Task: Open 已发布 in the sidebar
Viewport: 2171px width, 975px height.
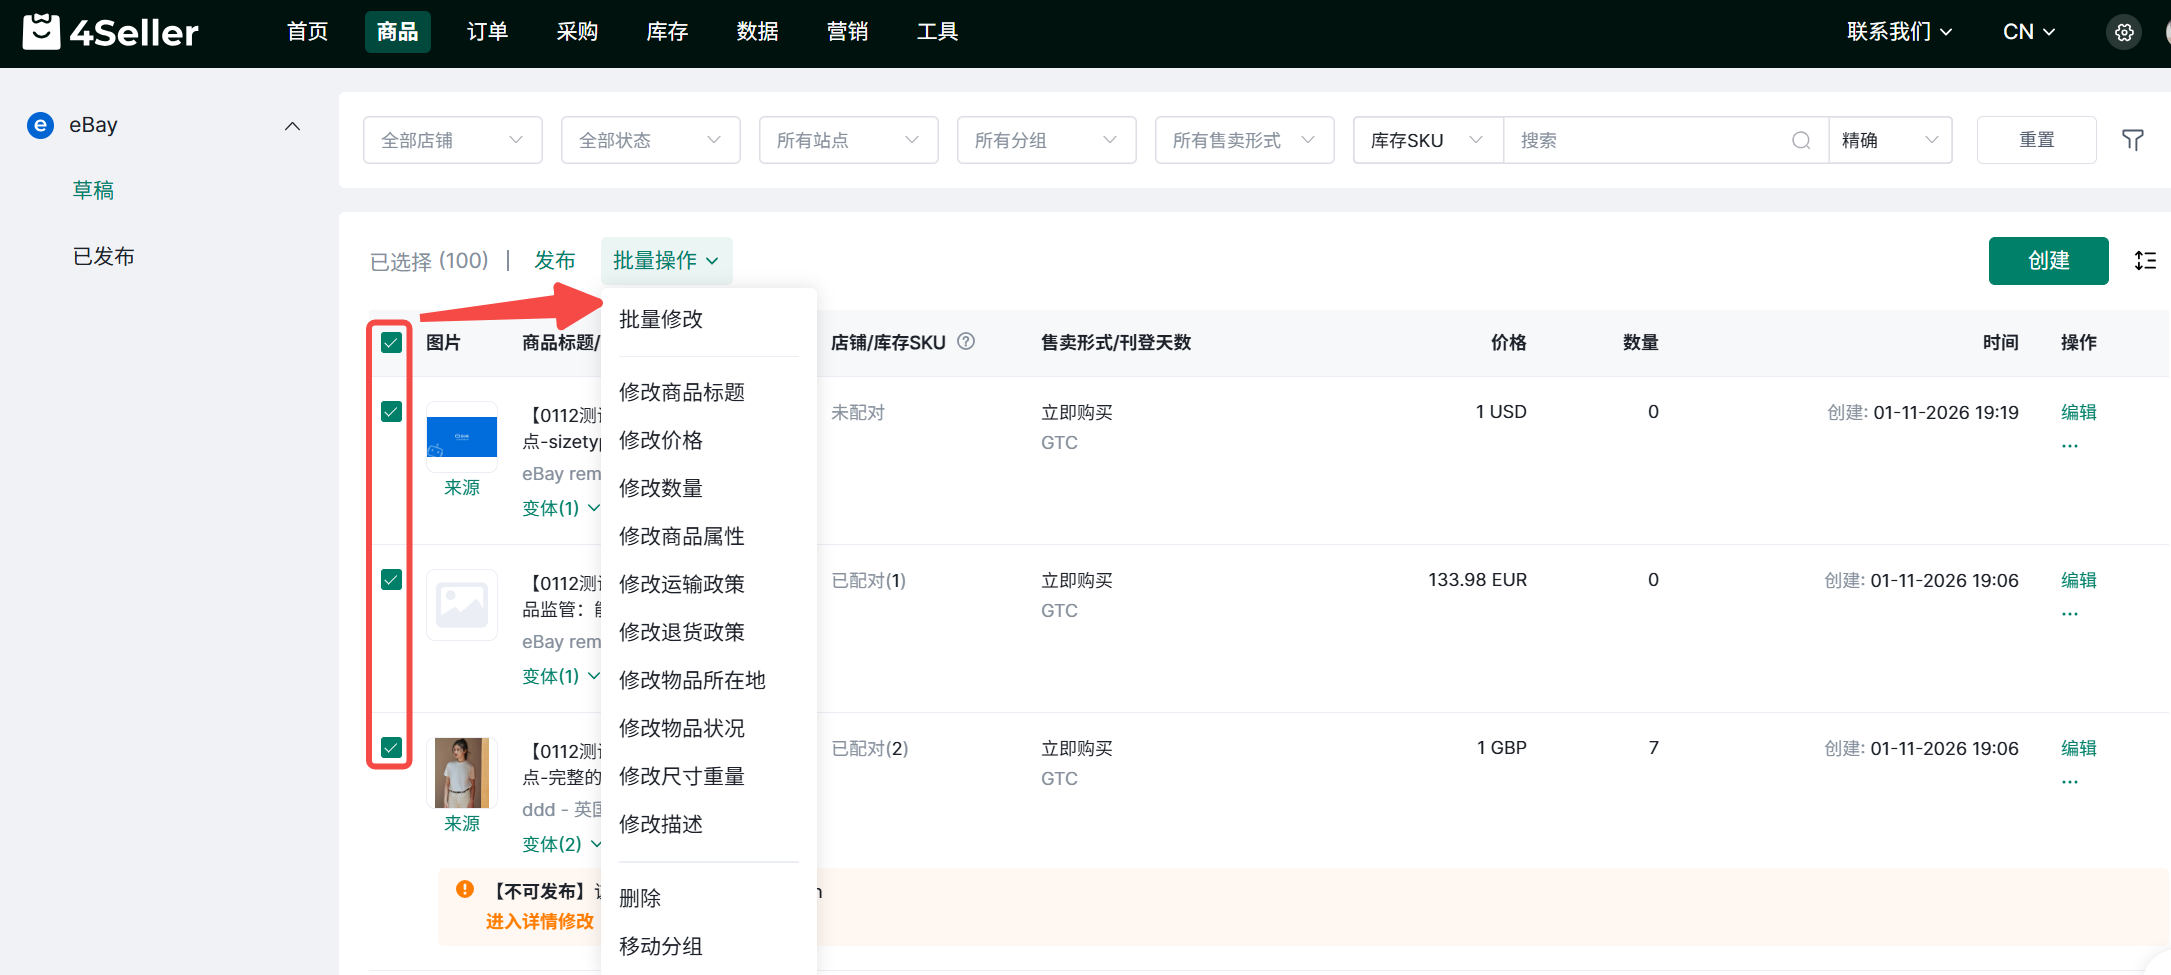Action: [x=104, y=257]
